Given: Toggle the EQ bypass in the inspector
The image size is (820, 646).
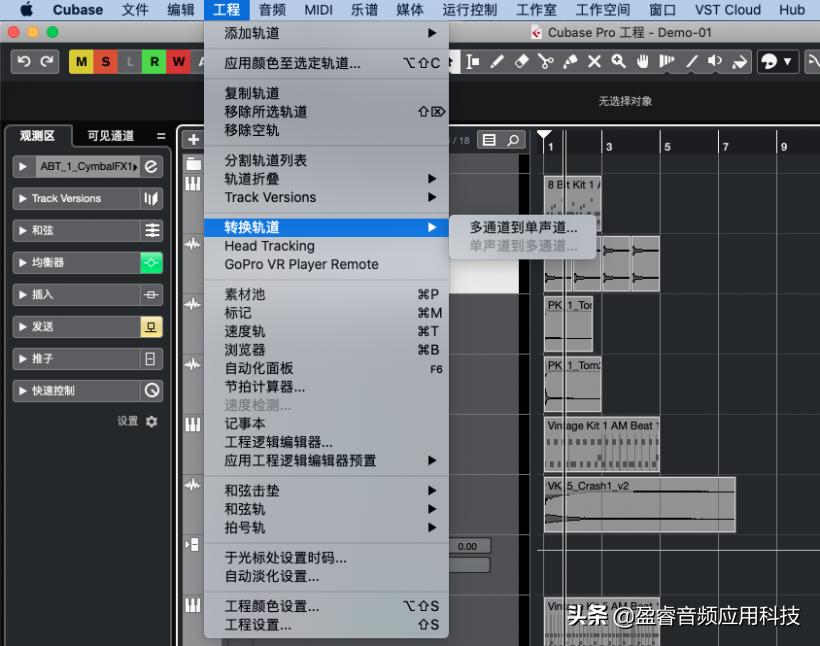Looking at the screenshot, I should point(152,262).
